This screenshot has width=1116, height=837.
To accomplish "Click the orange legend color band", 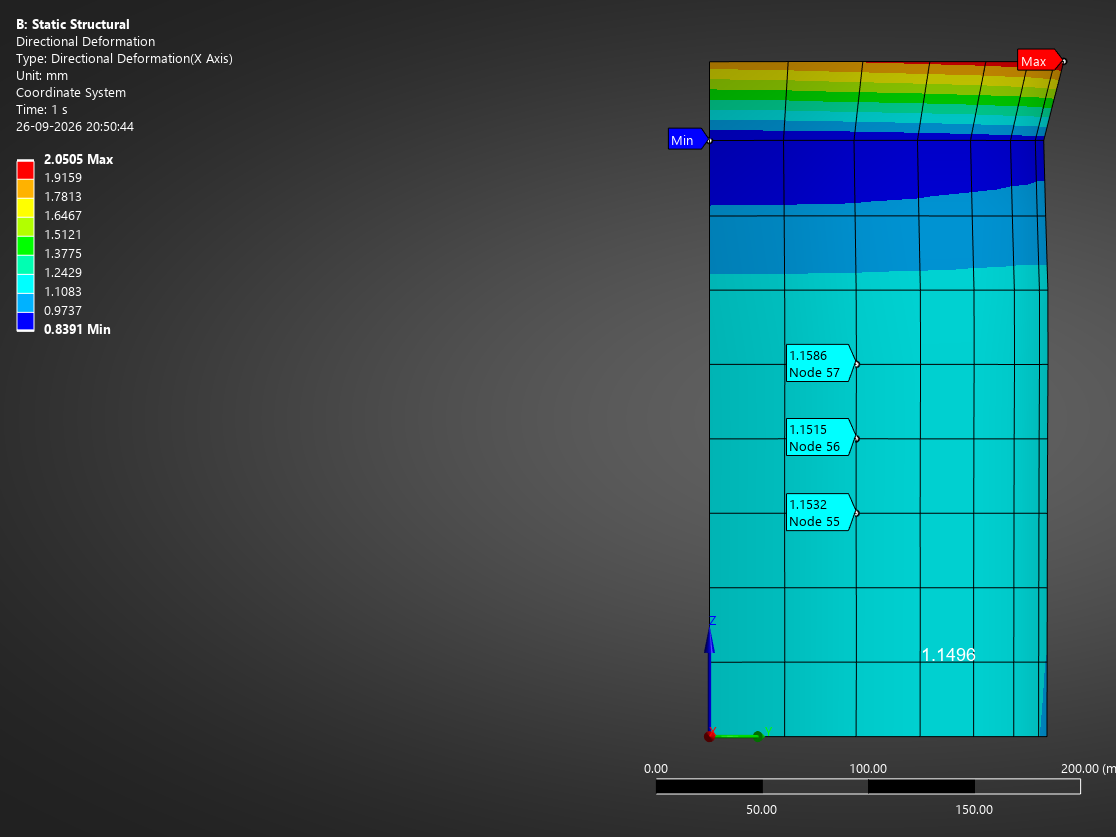I will click(26, 189).
